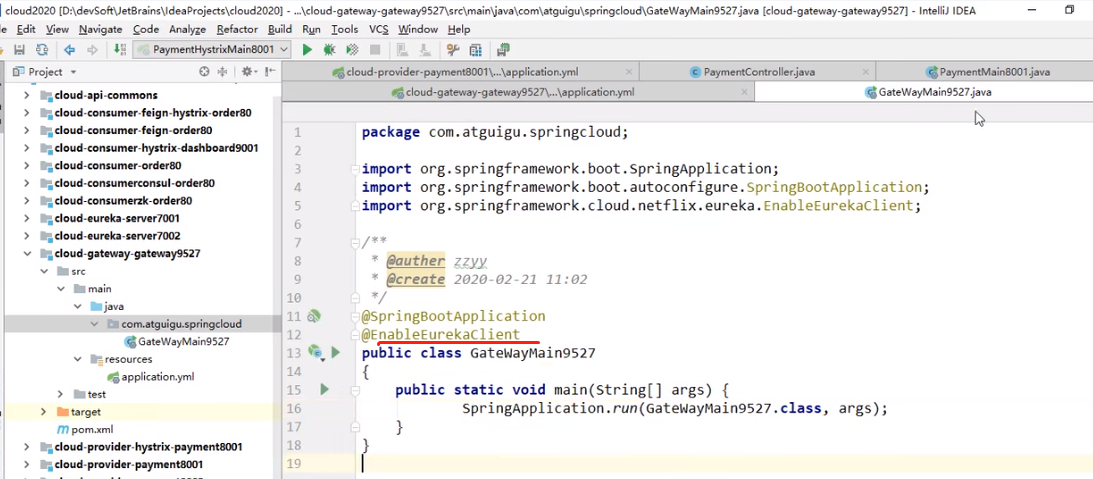Click Collapse All icon in Project panel
This screenshot has width=1093, height=479.
(222, 71)
